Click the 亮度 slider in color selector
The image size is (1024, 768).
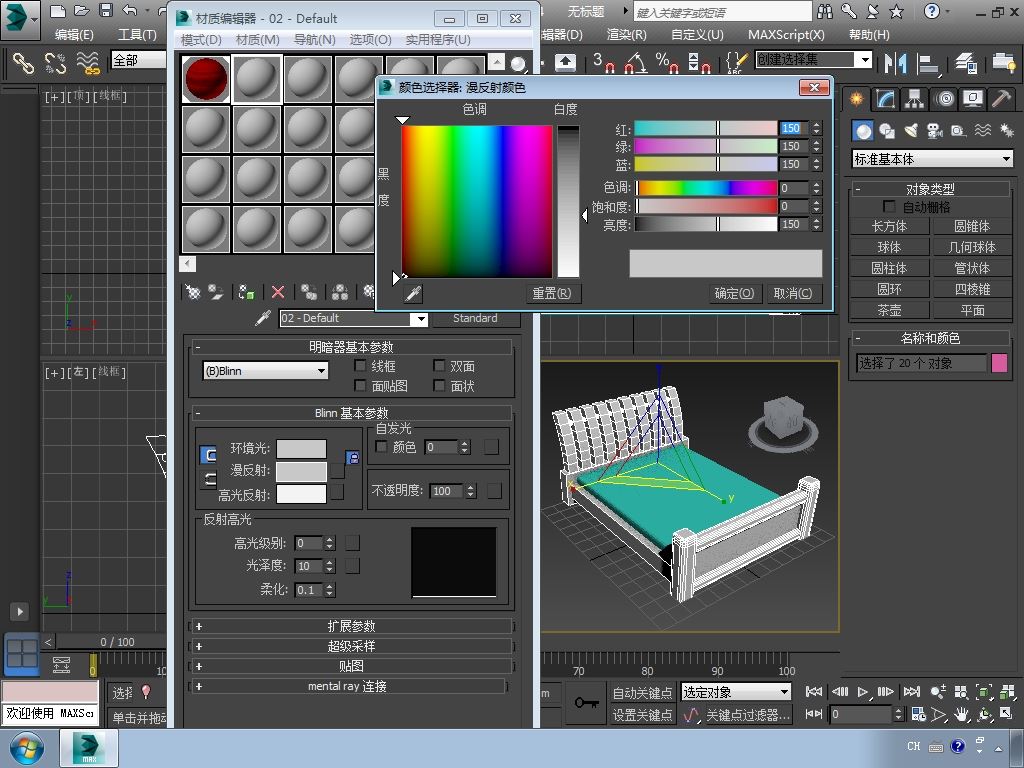point(706,224)
